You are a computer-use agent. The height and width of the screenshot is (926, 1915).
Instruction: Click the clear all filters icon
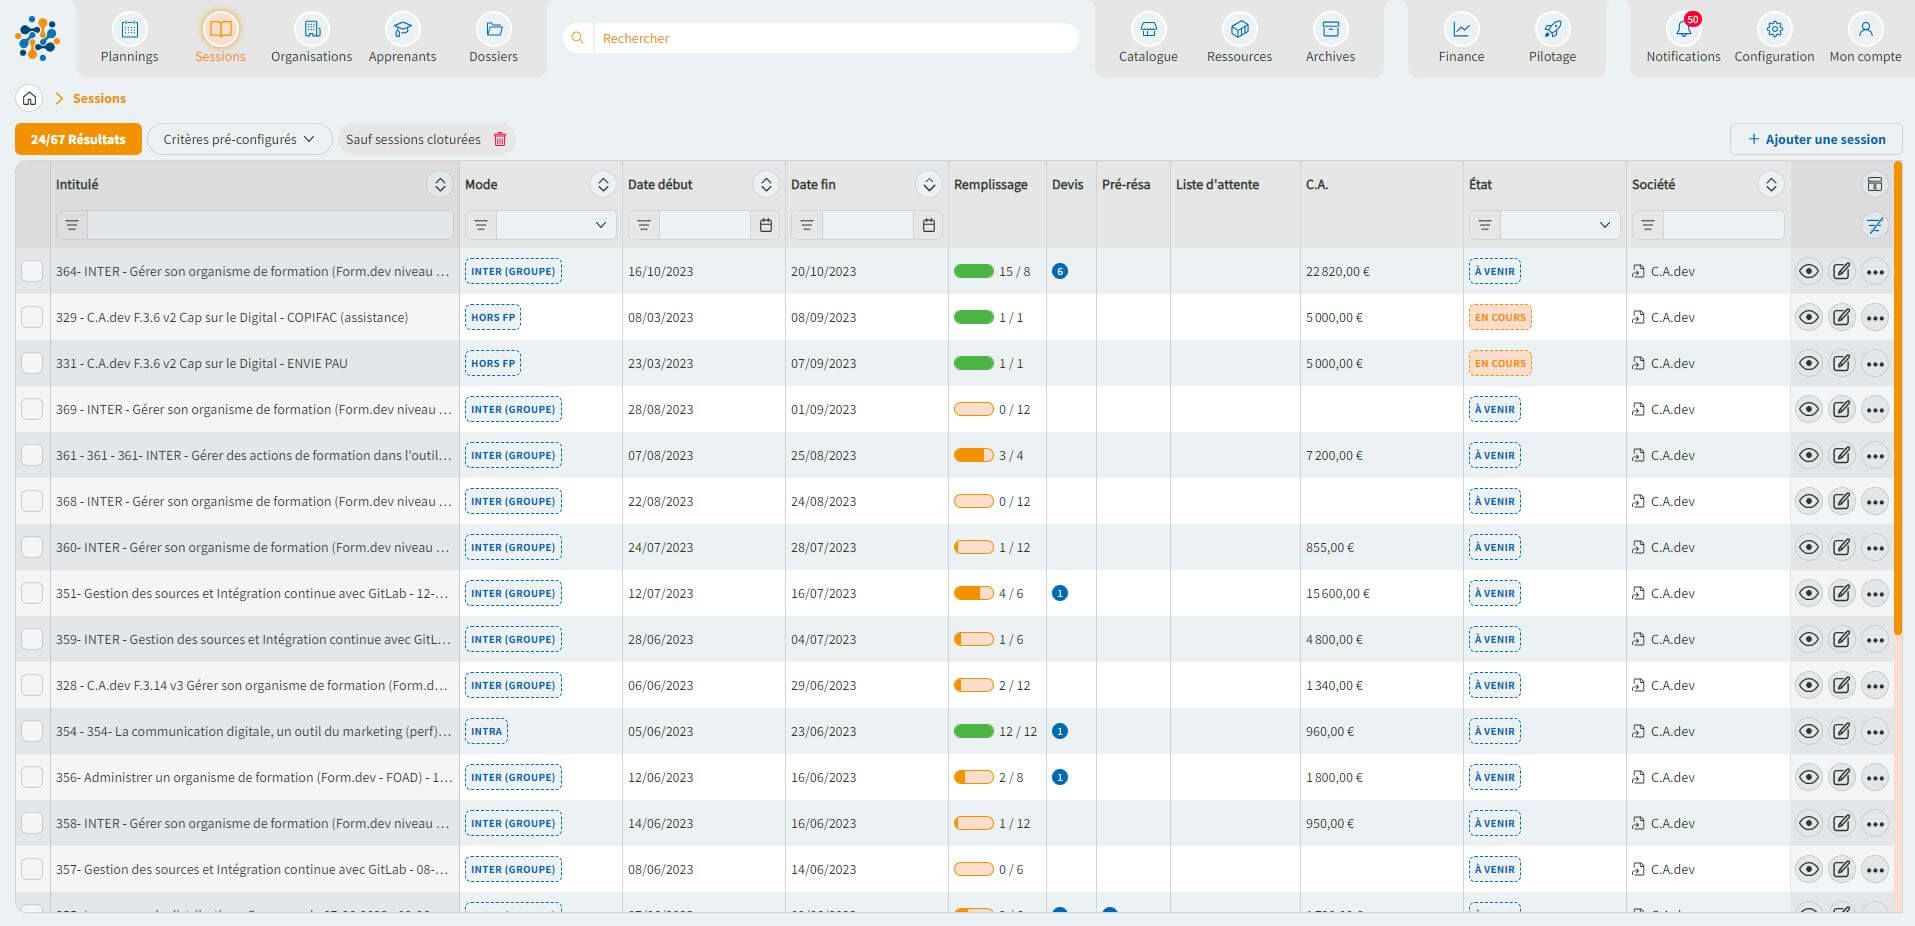1874,226
